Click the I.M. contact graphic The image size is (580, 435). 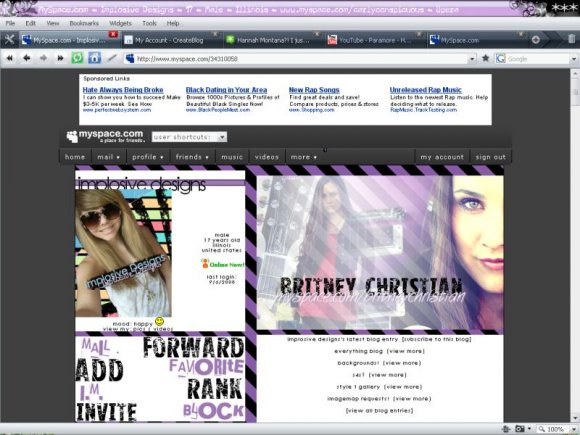pyautogui.click(x=91, y=392)
